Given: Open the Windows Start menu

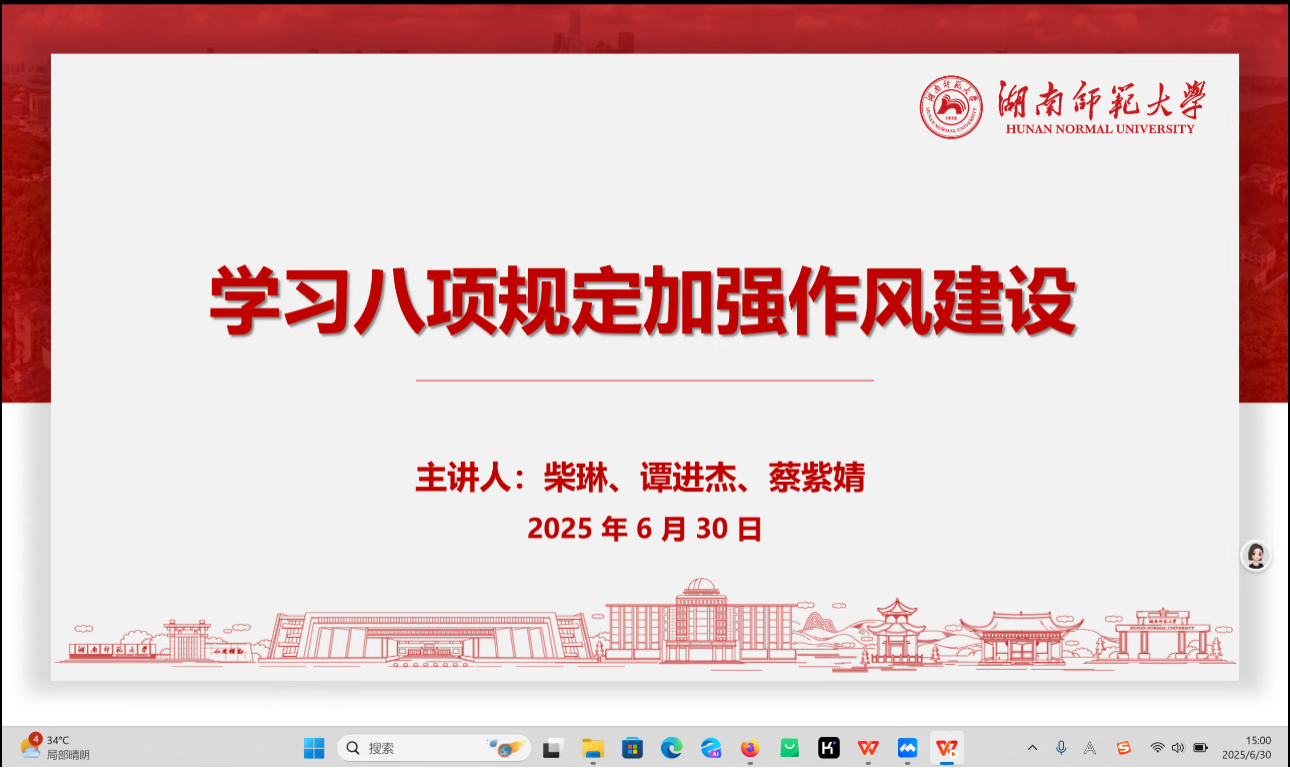Looking at the screenshot, I should pos(314,748).
